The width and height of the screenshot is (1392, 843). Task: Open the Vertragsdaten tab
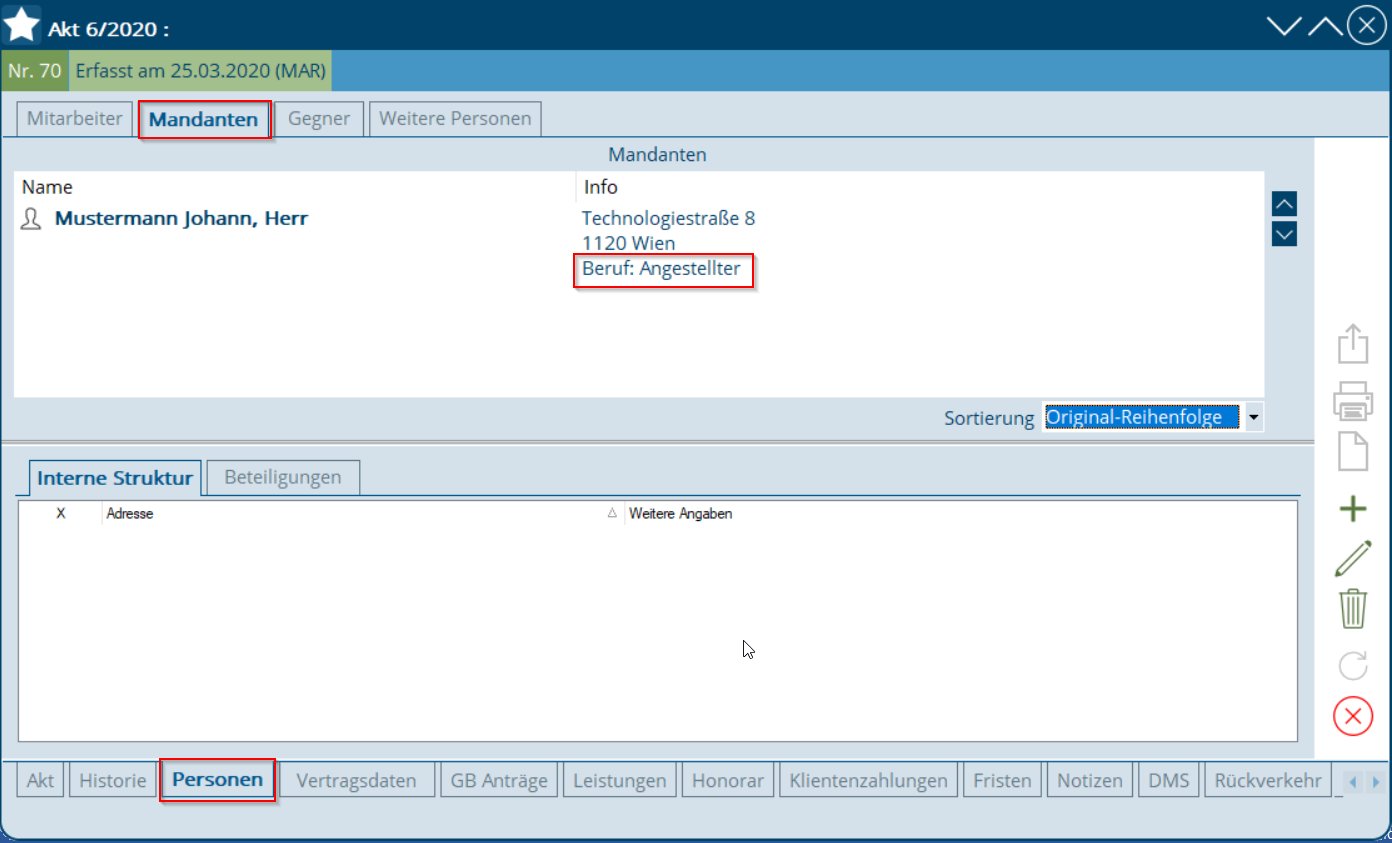pos(357,780)
